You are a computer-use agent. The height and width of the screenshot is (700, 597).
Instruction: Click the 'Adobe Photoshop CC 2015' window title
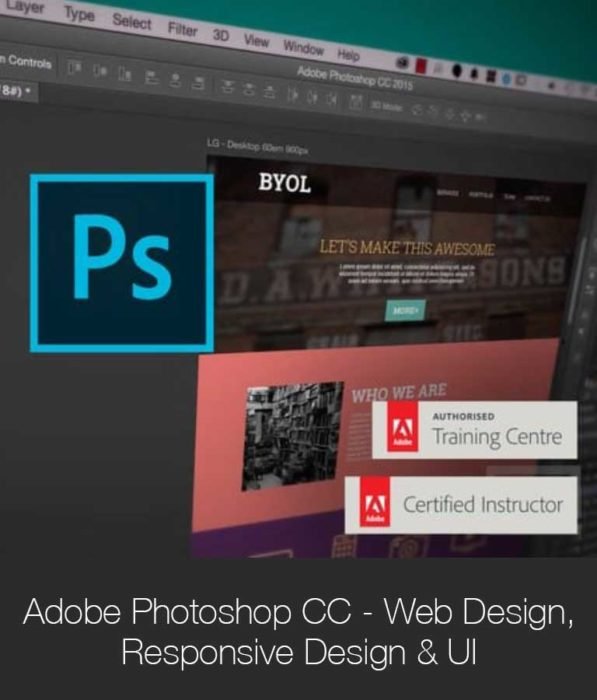(355, 78)
